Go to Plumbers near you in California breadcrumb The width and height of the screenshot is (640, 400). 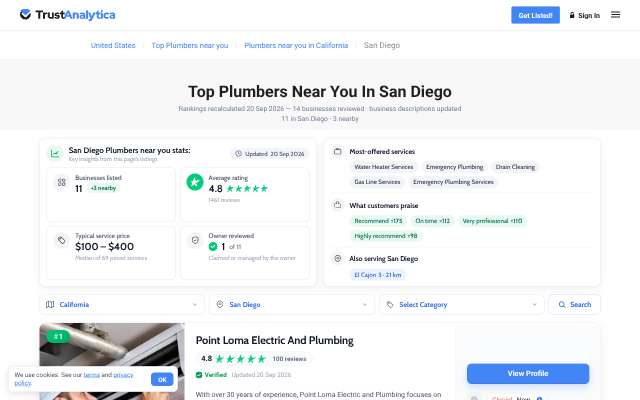pyautogui.click(x=296, y=45)
